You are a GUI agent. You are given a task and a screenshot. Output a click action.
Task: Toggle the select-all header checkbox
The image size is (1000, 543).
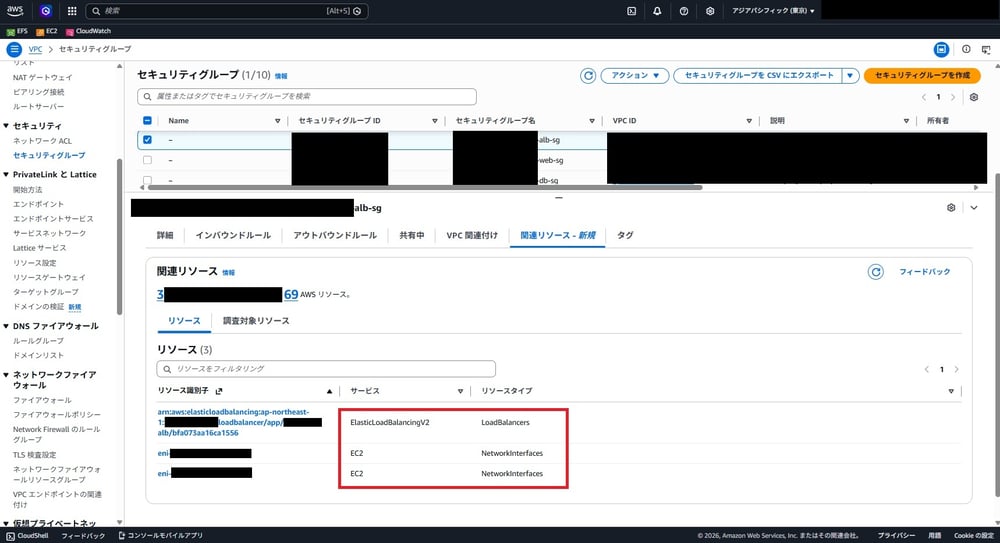148,120
